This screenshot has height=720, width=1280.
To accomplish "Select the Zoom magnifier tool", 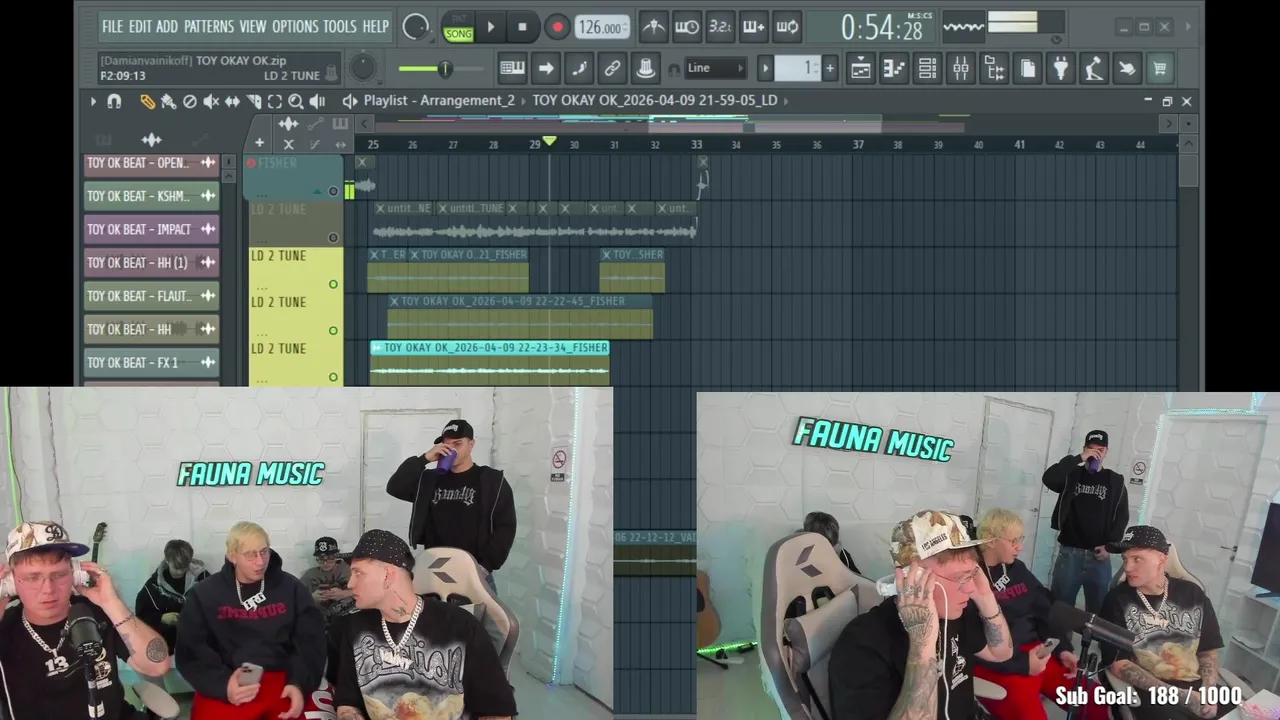I will pos(296,101).
